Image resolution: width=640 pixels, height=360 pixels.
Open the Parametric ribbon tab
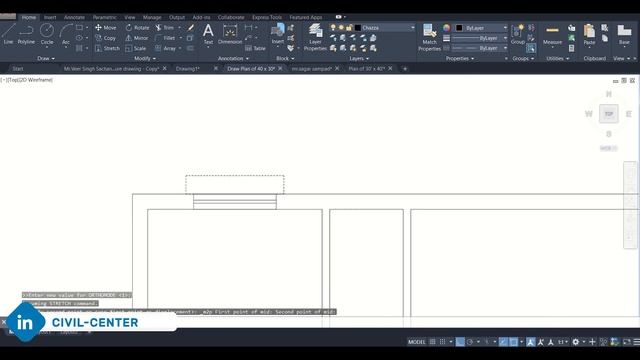tap(104, 17)
